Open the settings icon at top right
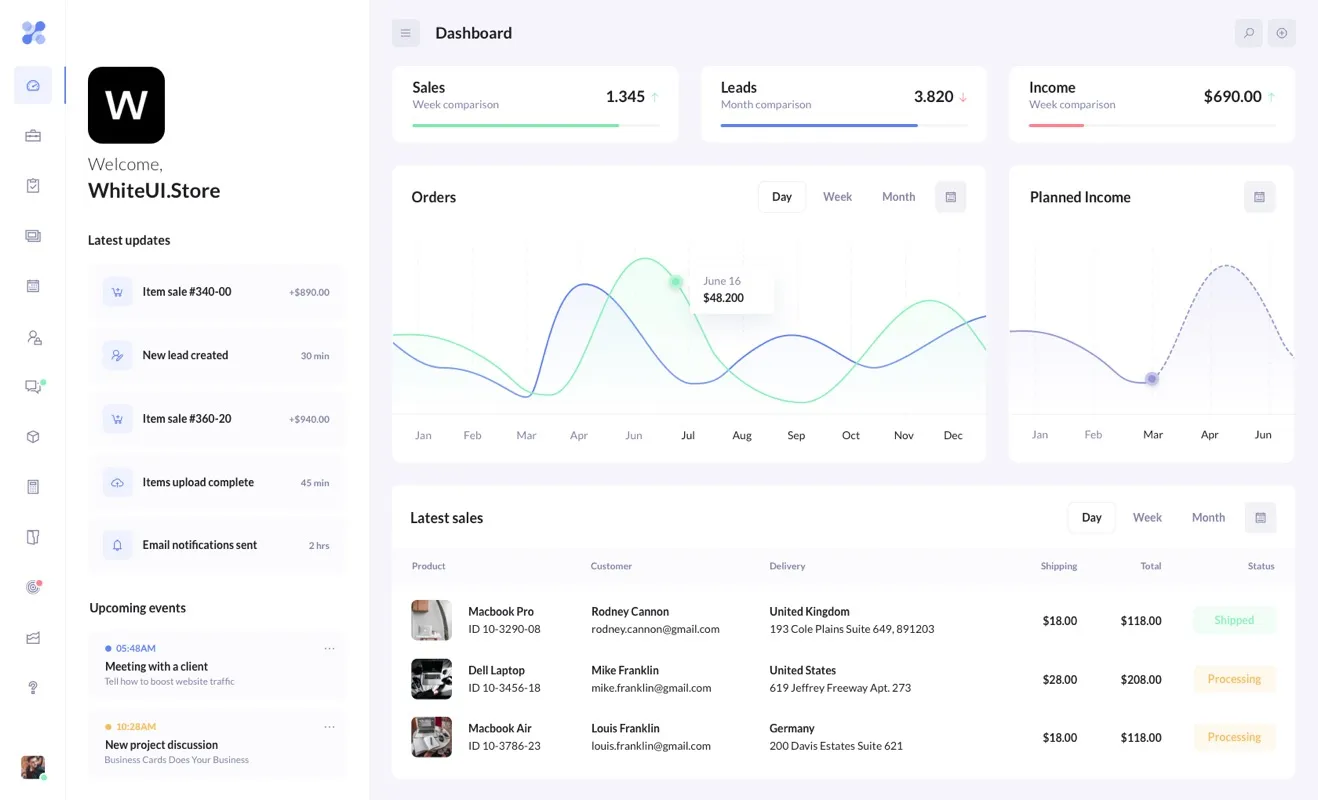Screen dimensions: 1318x800 coord(1281,33)
